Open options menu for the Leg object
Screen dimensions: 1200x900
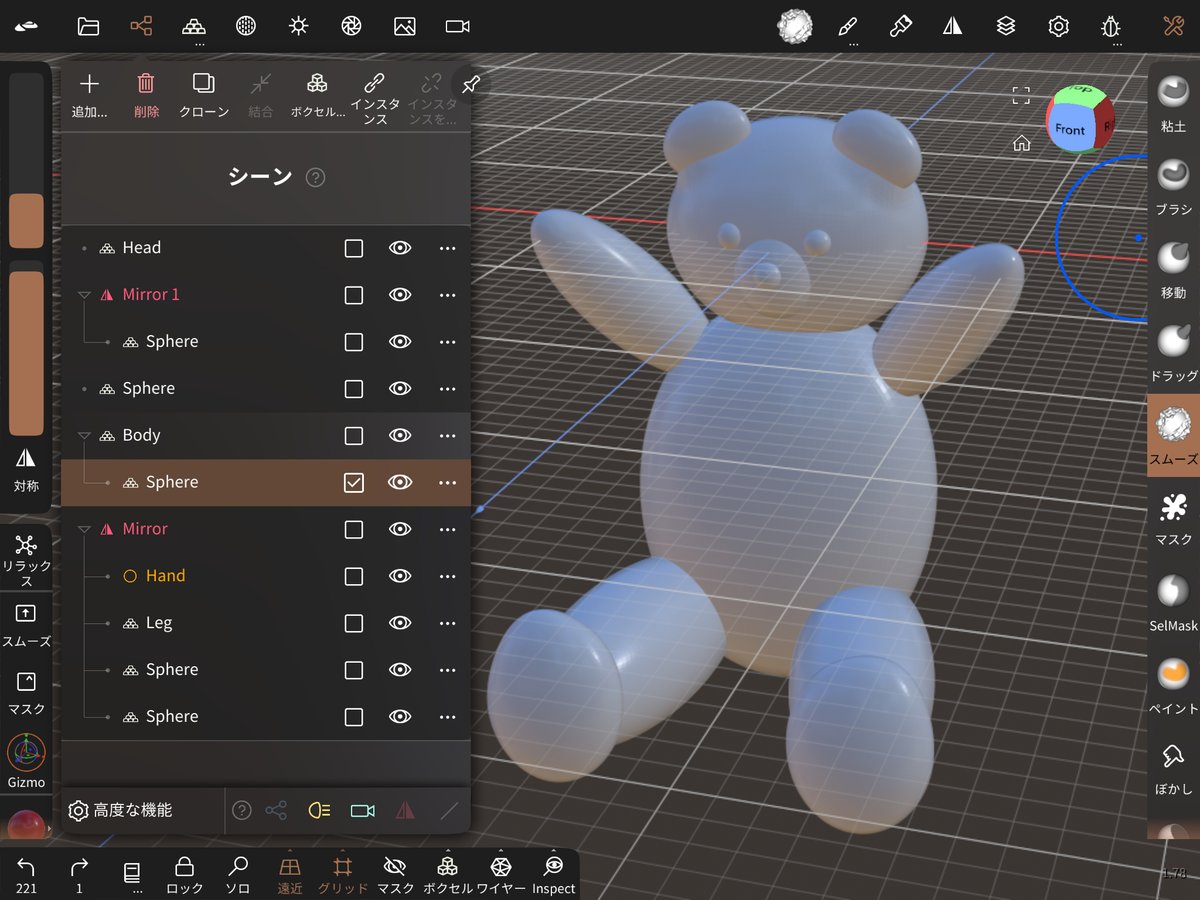[x=447, y=622]
